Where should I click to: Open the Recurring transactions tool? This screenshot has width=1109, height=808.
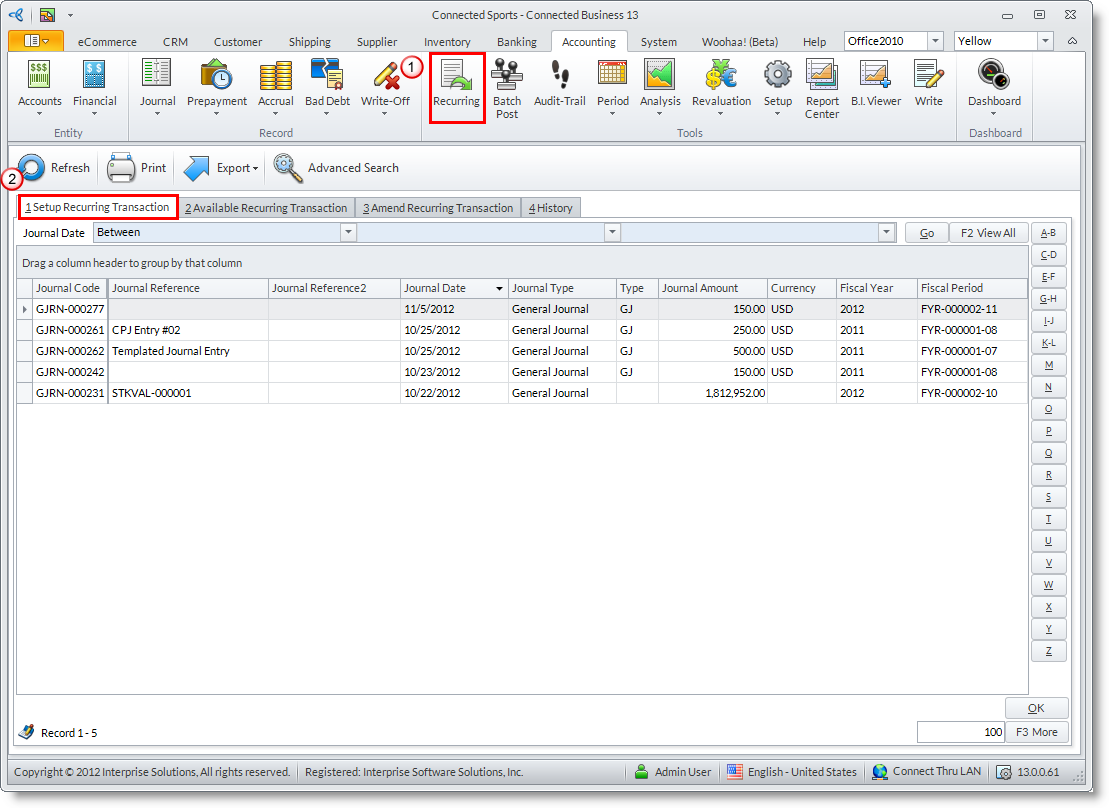coord(456,86)
